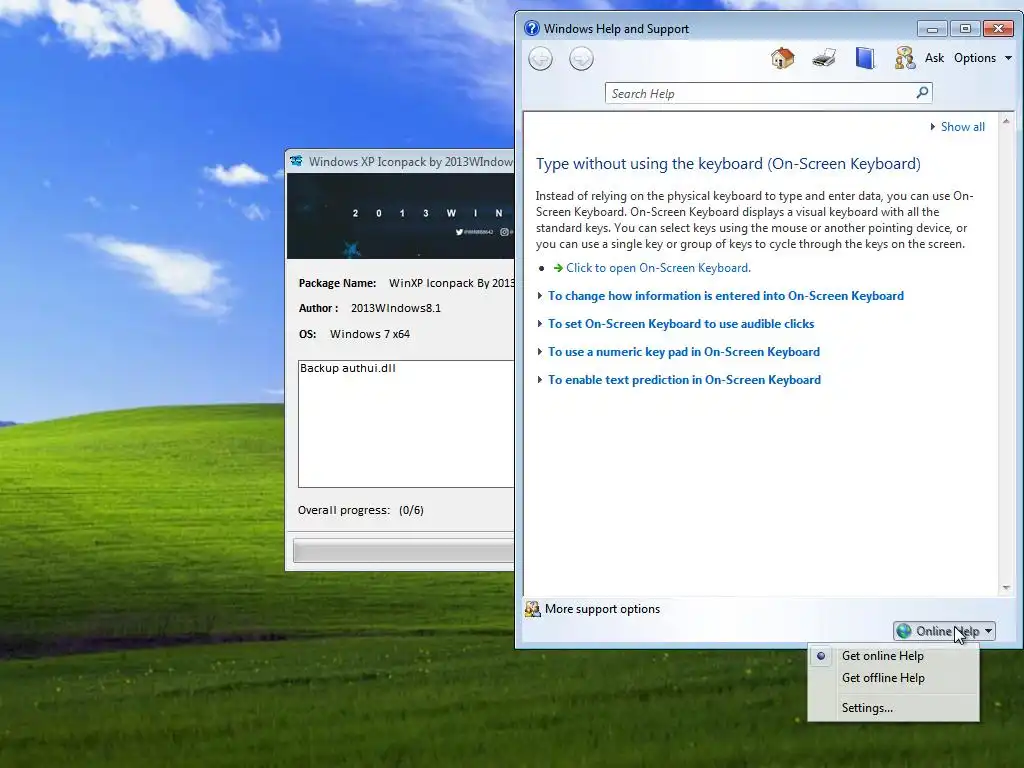Click the More support options icon
Screen dimensions: 1024x768
tap(533, 609)
